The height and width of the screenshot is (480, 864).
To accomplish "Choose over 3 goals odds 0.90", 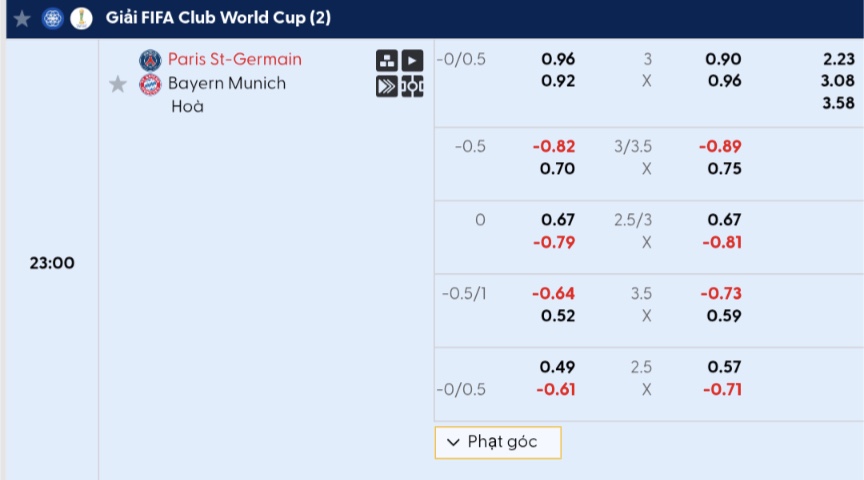I will click(x=723, y=59).
